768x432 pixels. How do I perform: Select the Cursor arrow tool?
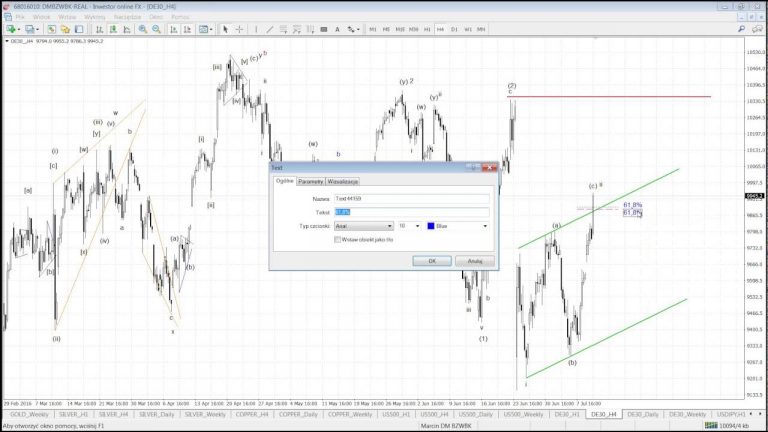tap(225, 29)
